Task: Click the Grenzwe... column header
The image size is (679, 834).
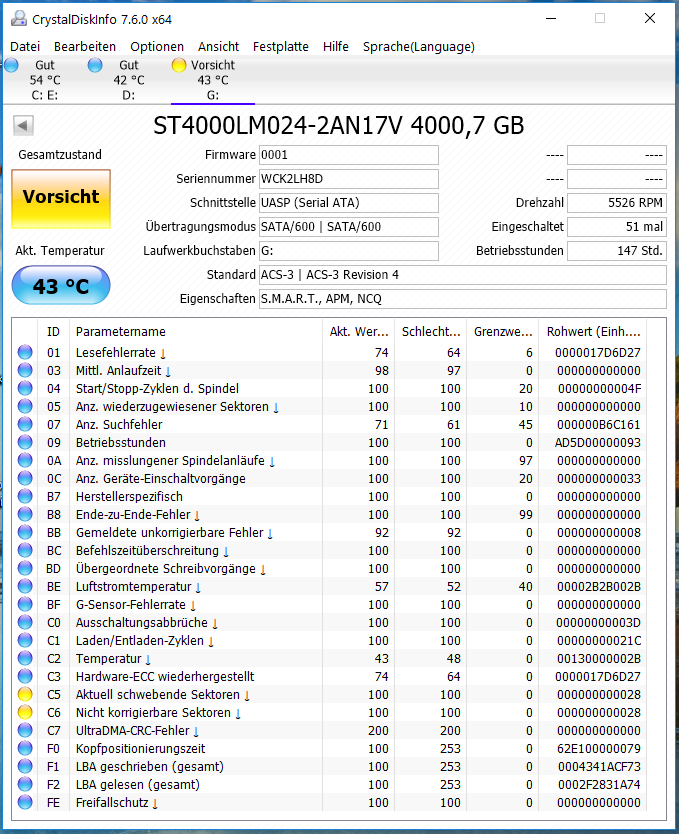Action: click(502, 331)
